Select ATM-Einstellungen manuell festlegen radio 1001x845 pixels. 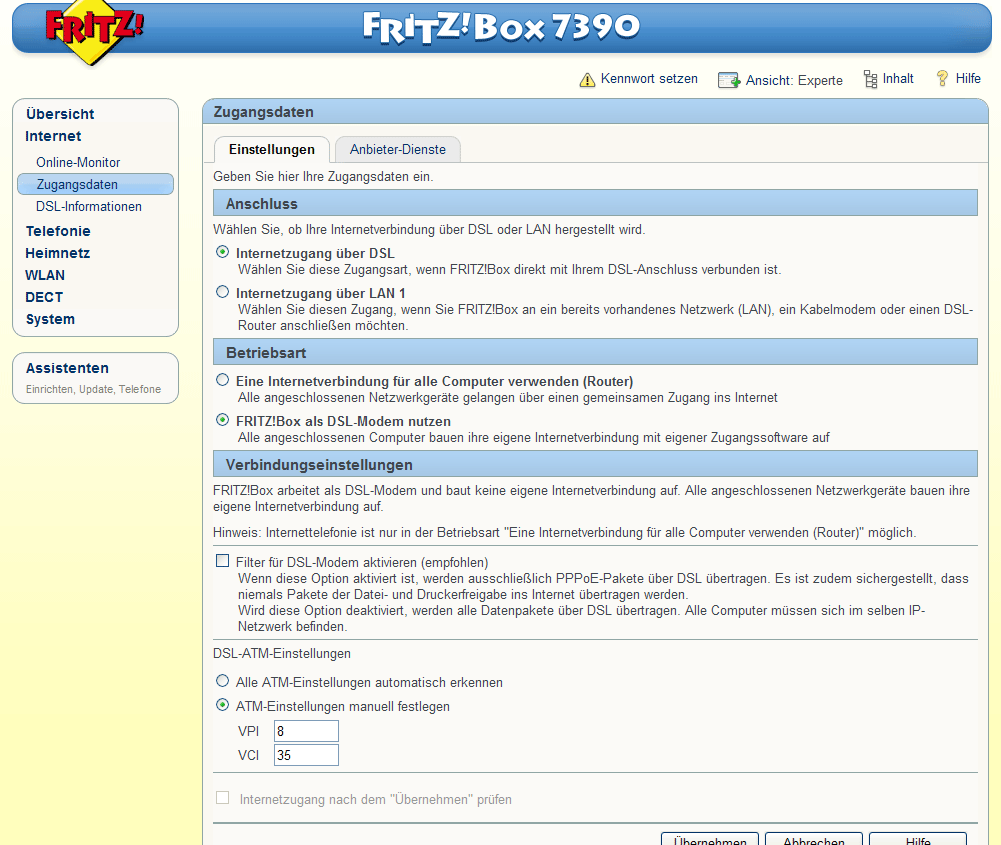coord(222,705)
